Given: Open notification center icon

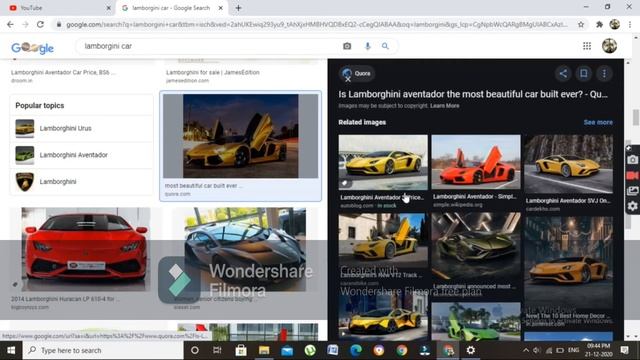Looking at the screenshot, I should pos(624,350).
